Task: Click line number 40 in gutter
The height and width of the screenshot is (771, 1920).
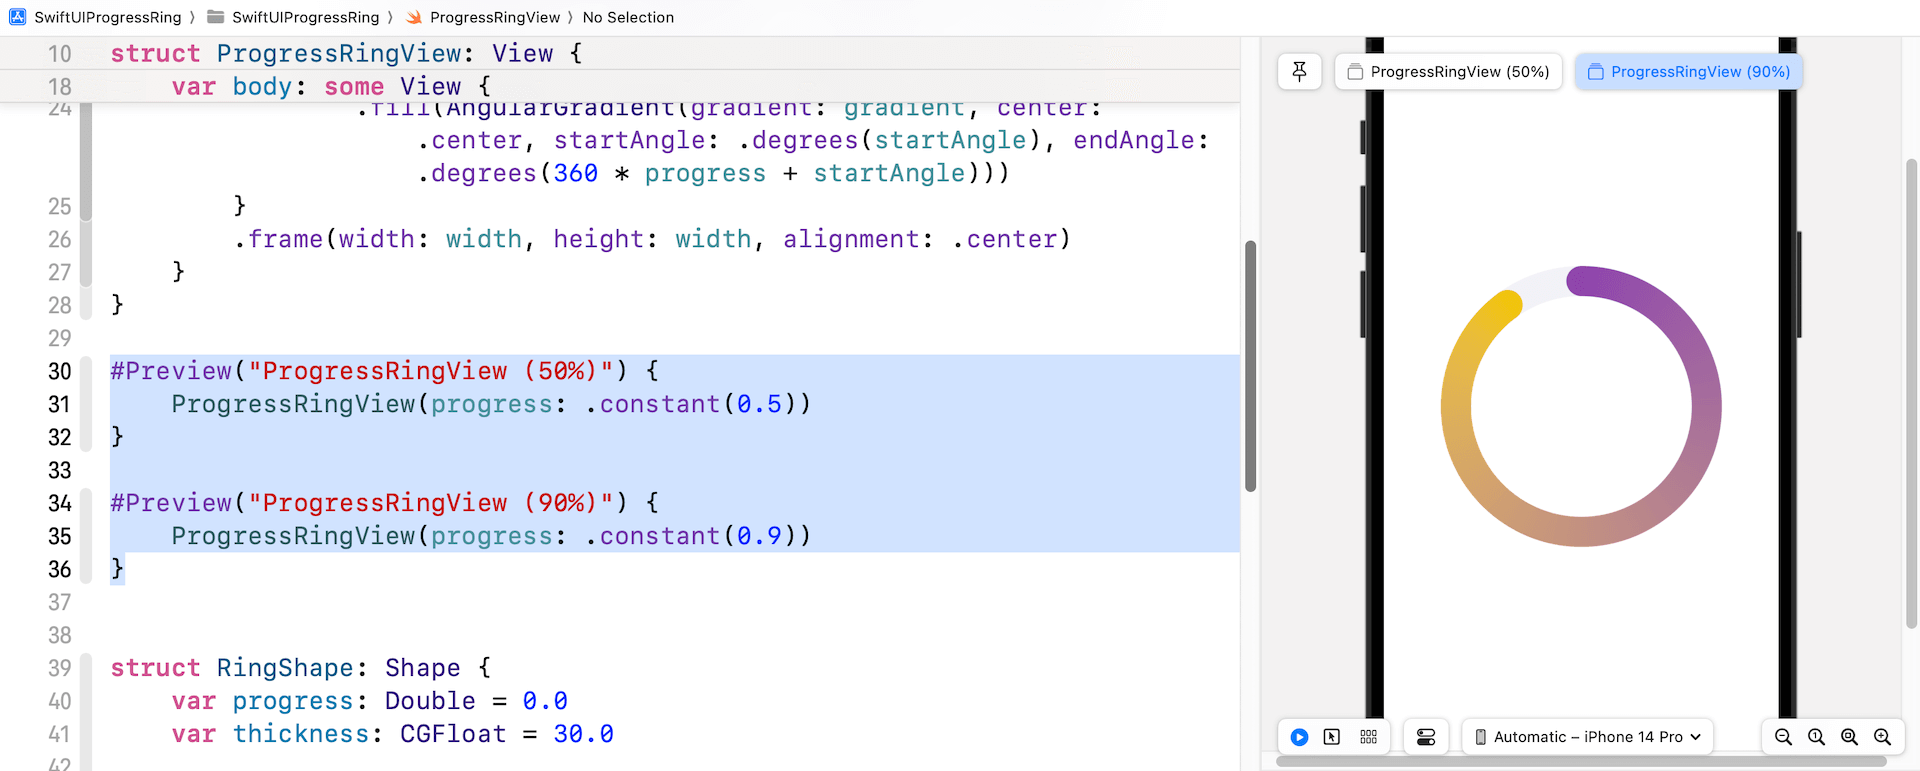Action: click(x=59, y=701)
